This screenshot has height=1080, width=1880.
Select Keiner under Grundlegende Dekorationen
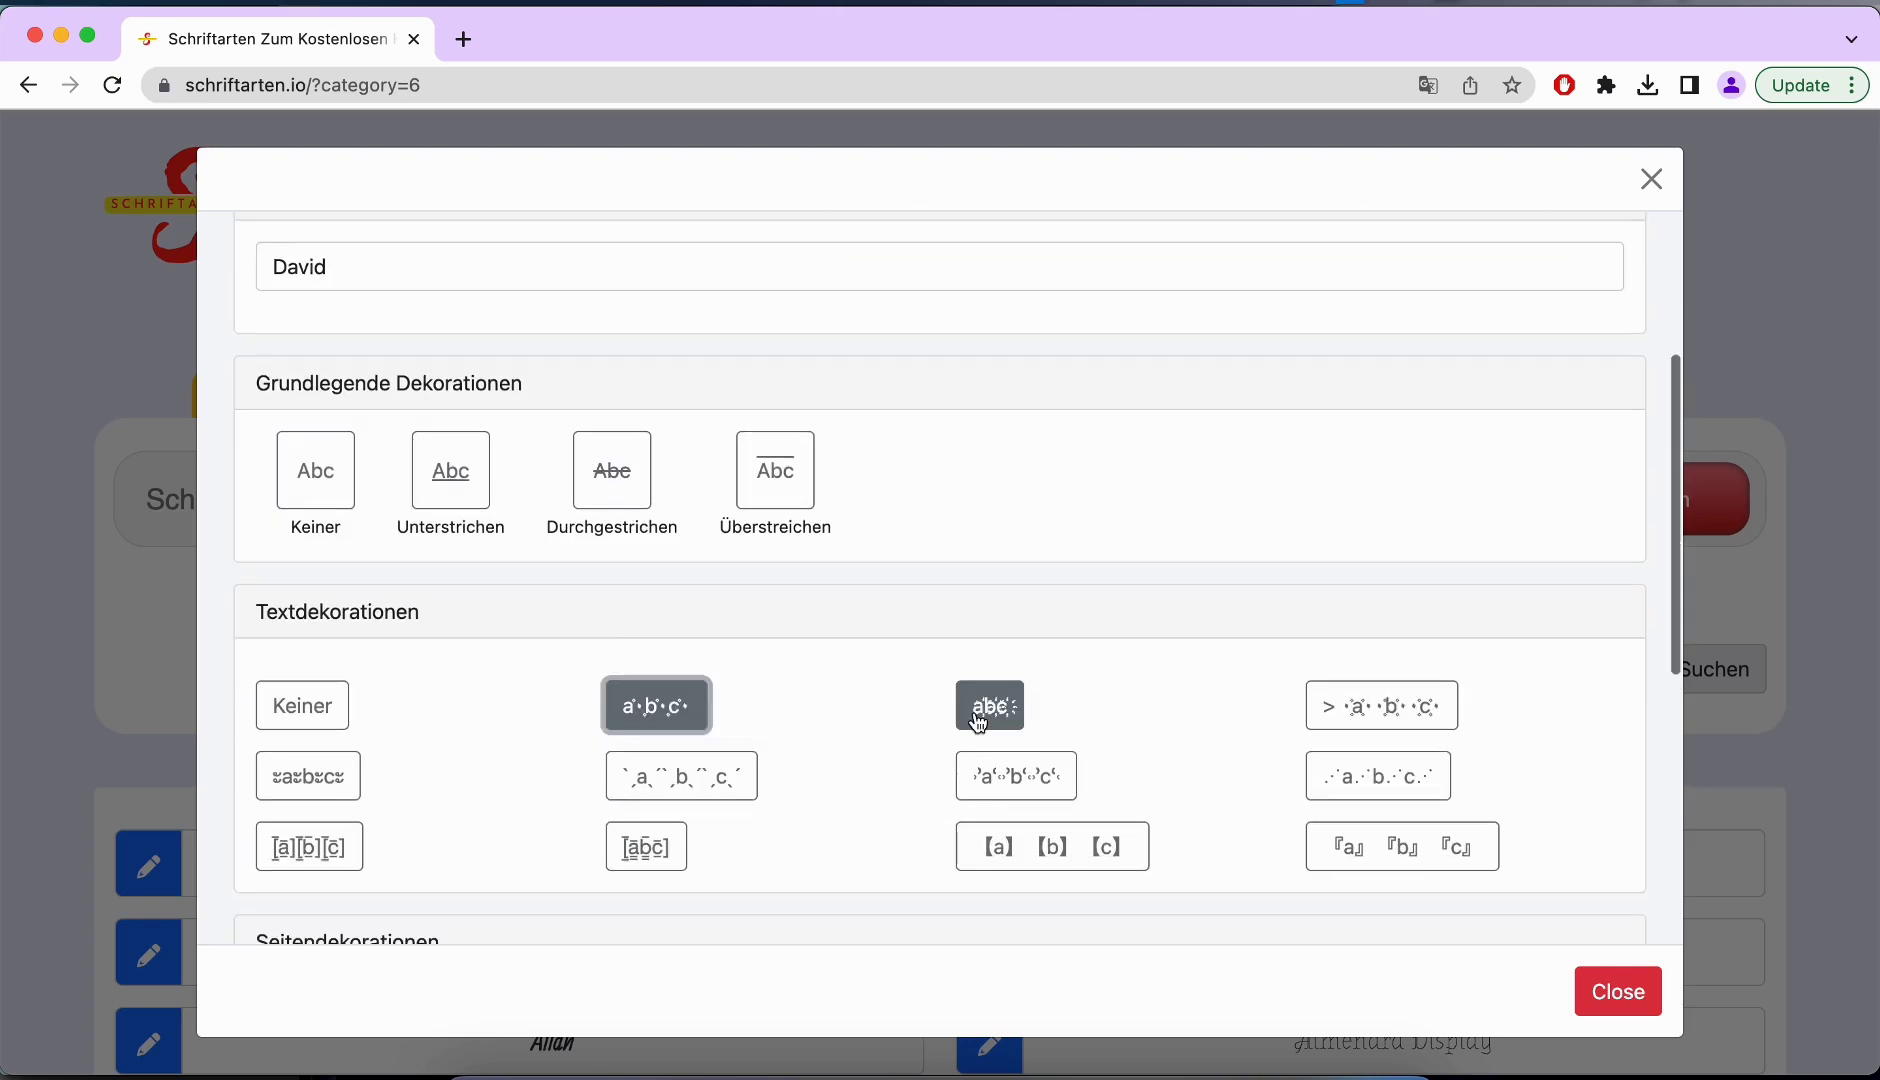[315, 470]
